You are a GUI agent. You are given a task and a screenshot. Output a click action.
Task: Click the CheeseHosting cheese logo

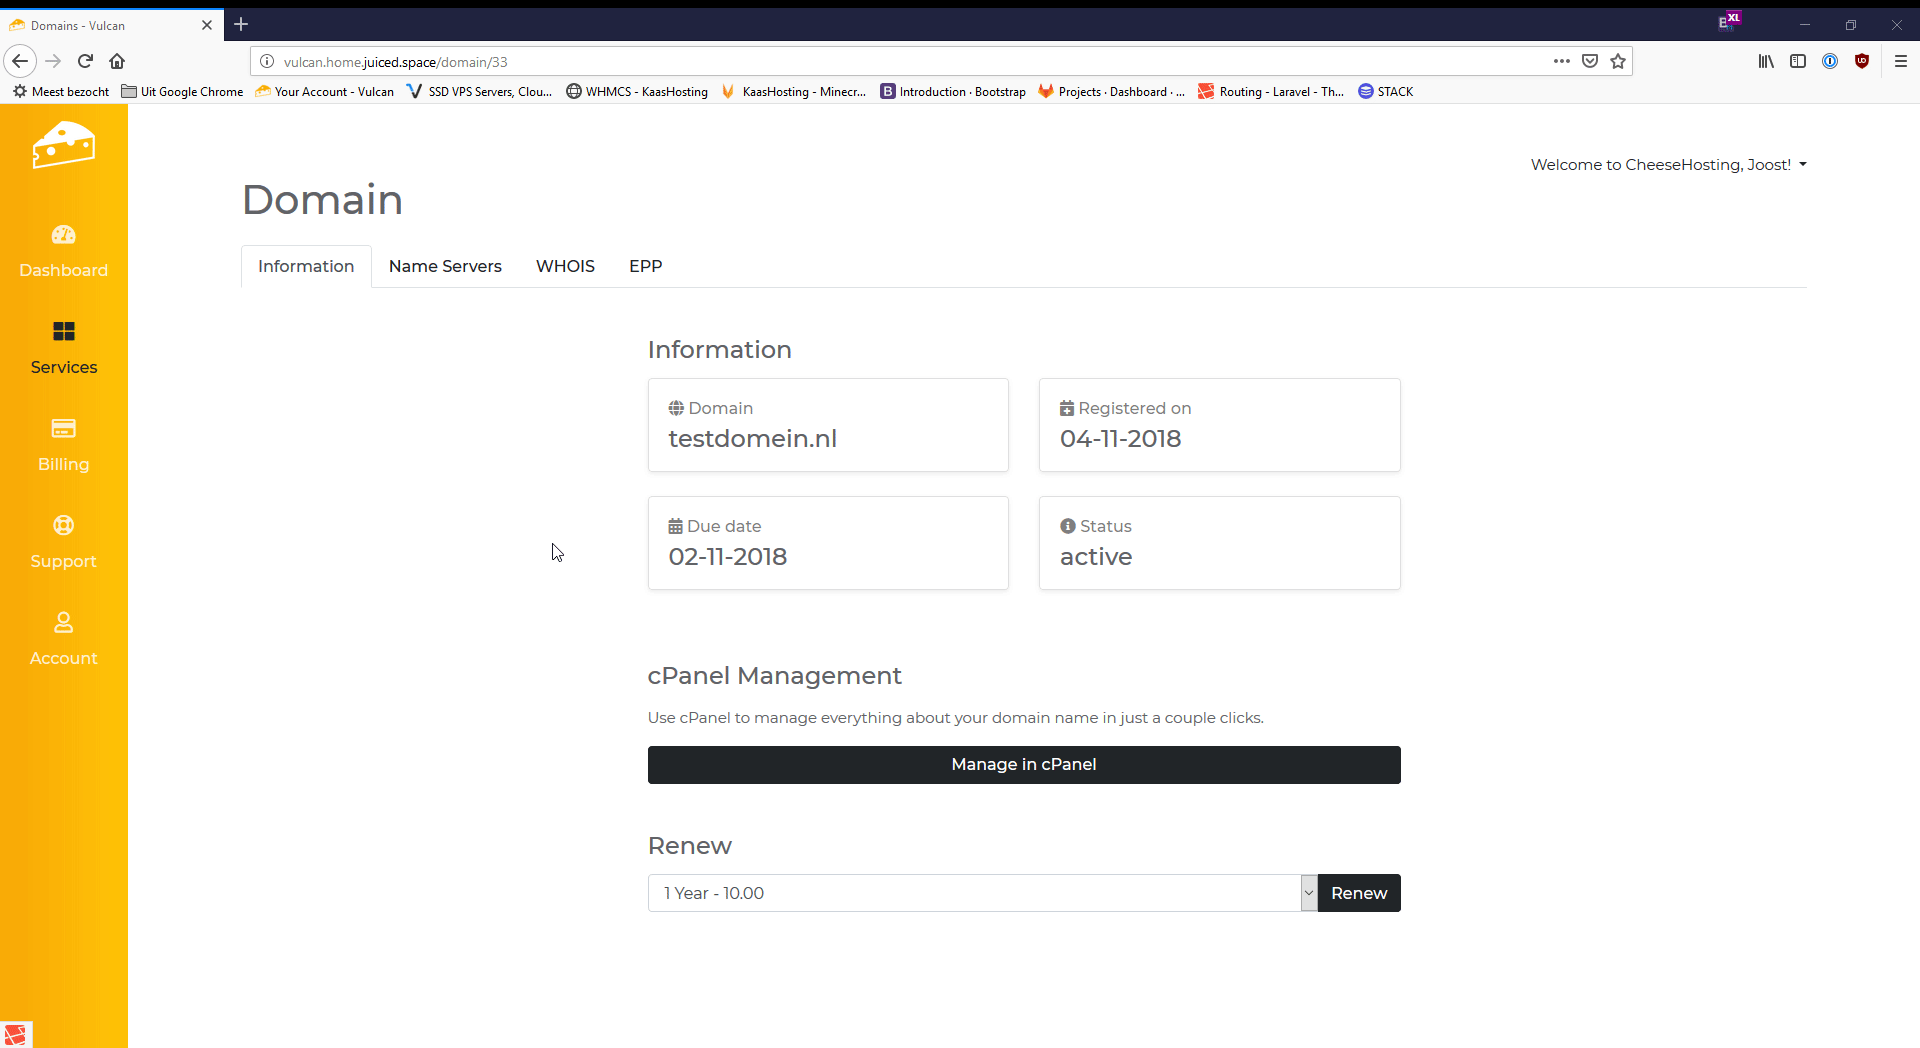click(x=63, y=146)
